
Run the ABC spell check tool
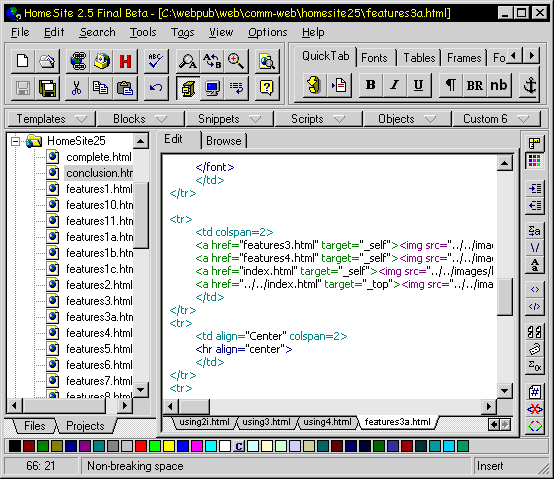tap(155, 61)
